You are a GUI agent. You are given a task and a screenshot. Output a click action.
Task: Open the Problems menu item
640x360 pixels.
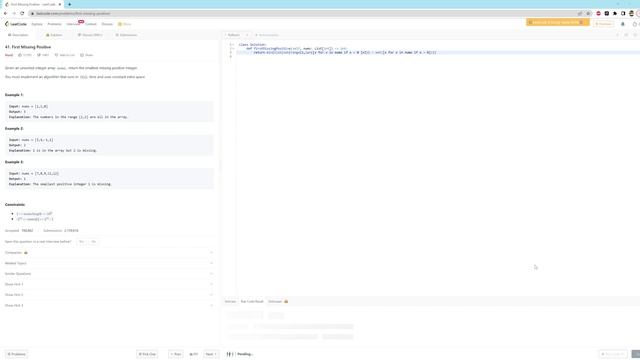54,24
